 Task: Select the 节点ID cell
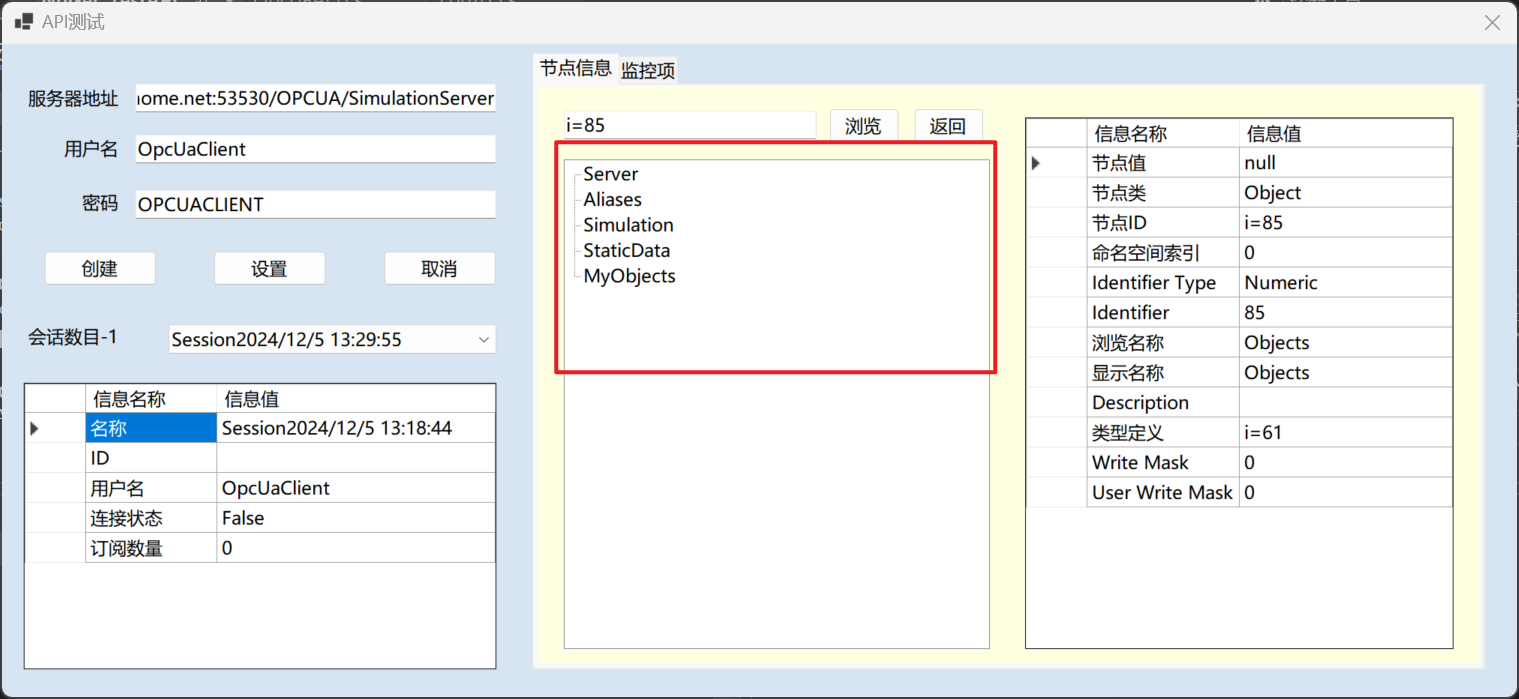[1163, 222]
